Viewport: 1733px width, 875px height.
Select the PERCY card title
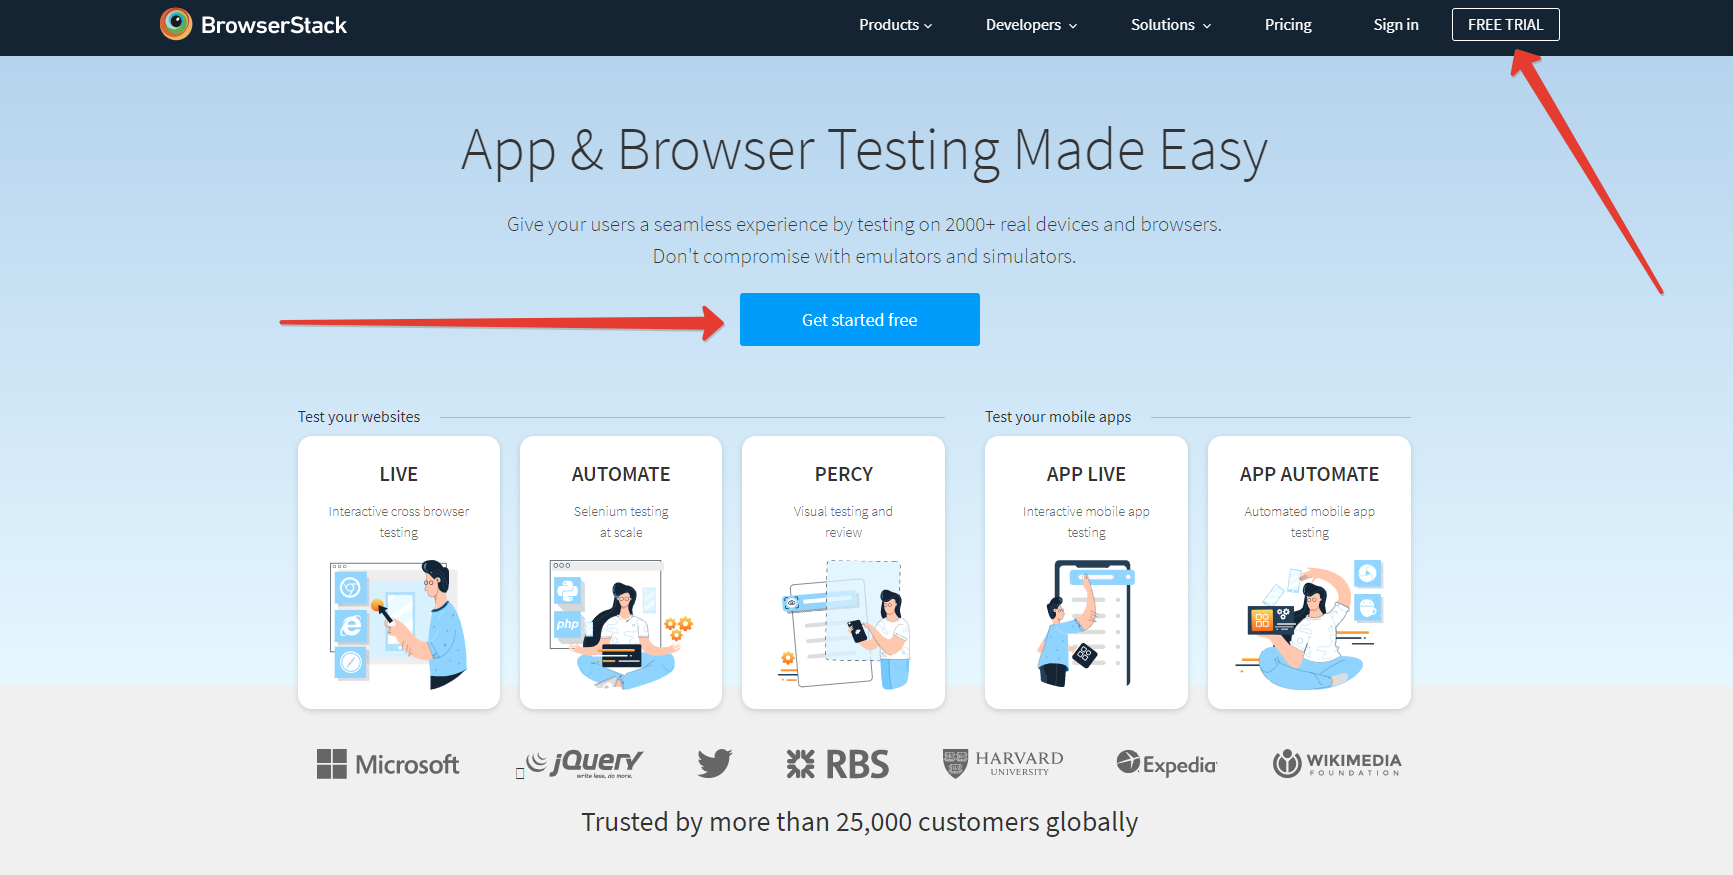pos(844,474)
